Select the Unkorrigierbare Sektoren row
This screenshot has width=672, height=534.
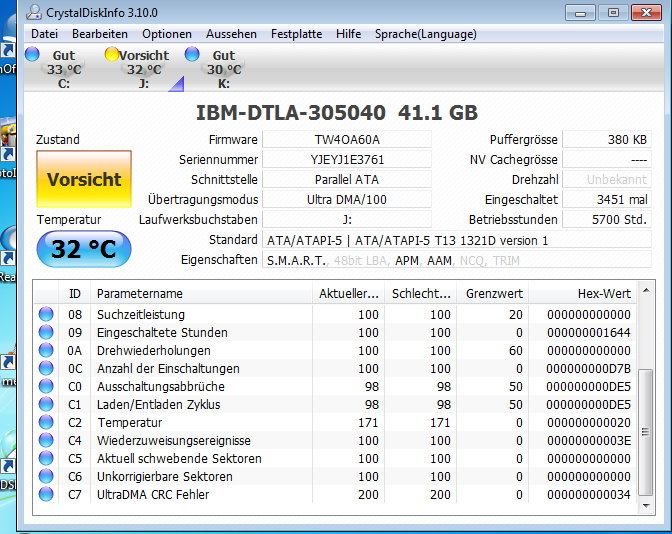335,477
